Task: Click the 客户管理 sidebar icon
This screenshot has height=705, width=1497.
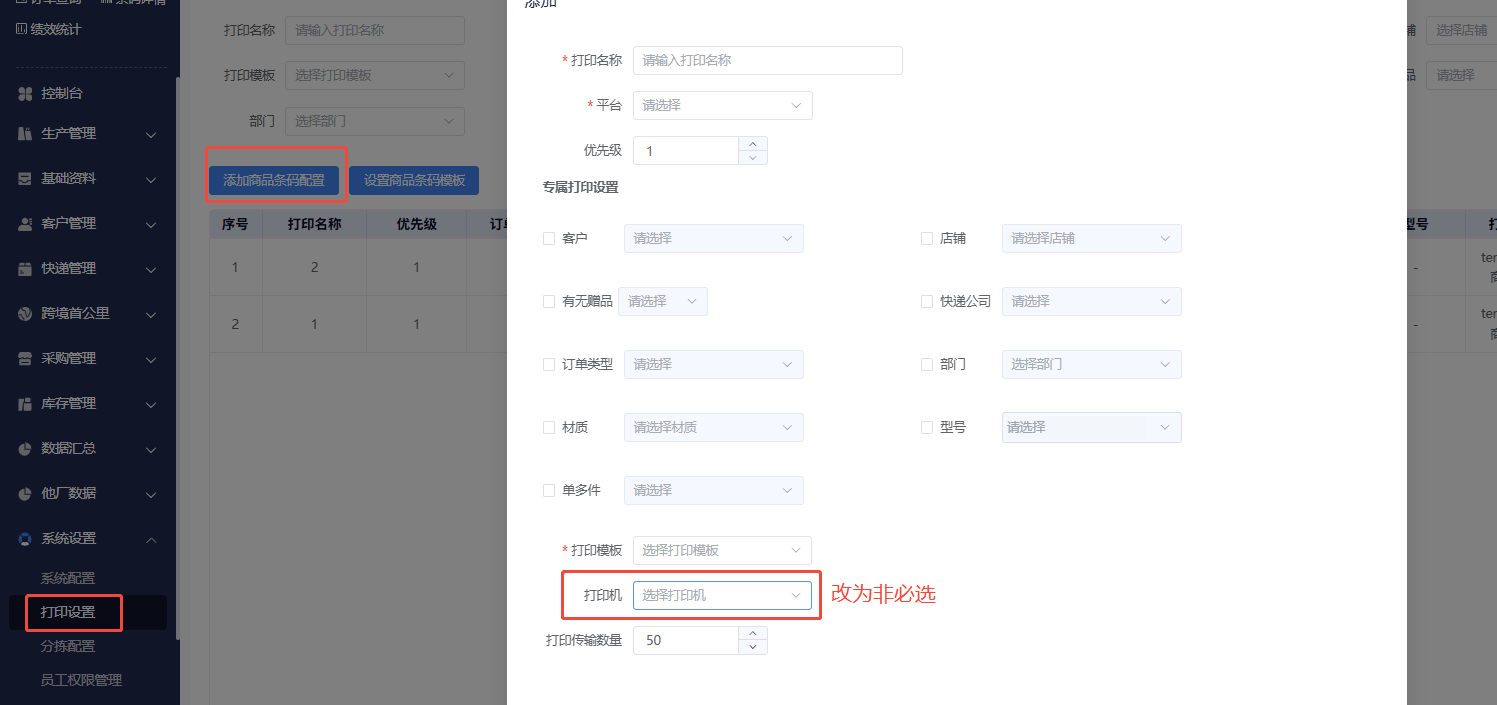Action: [x=26, y=224]
